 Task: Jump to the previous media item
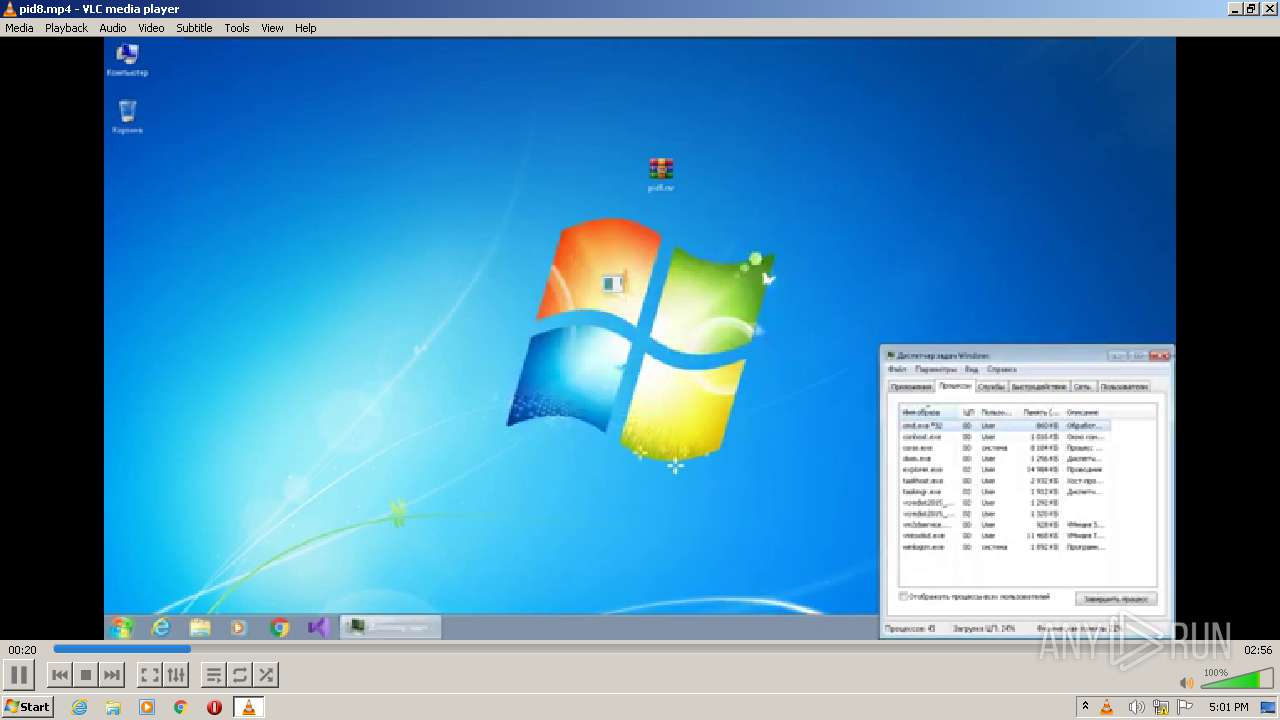coord(60,676)
